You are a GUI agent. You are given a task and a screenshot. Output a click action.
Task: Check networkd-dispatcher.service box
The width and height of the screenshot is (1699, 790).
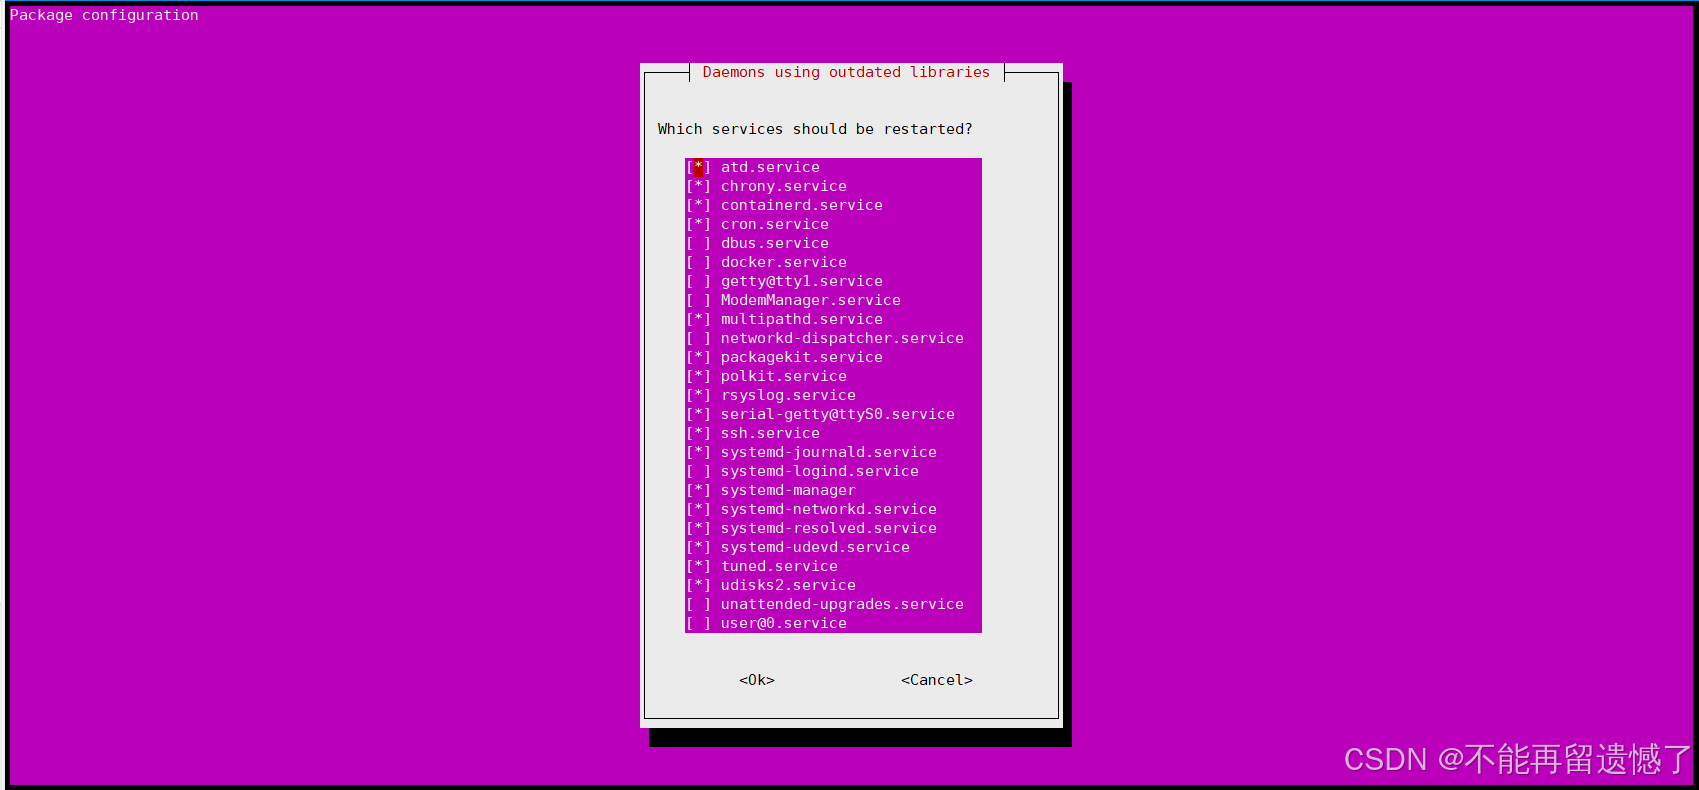[698, 338]
